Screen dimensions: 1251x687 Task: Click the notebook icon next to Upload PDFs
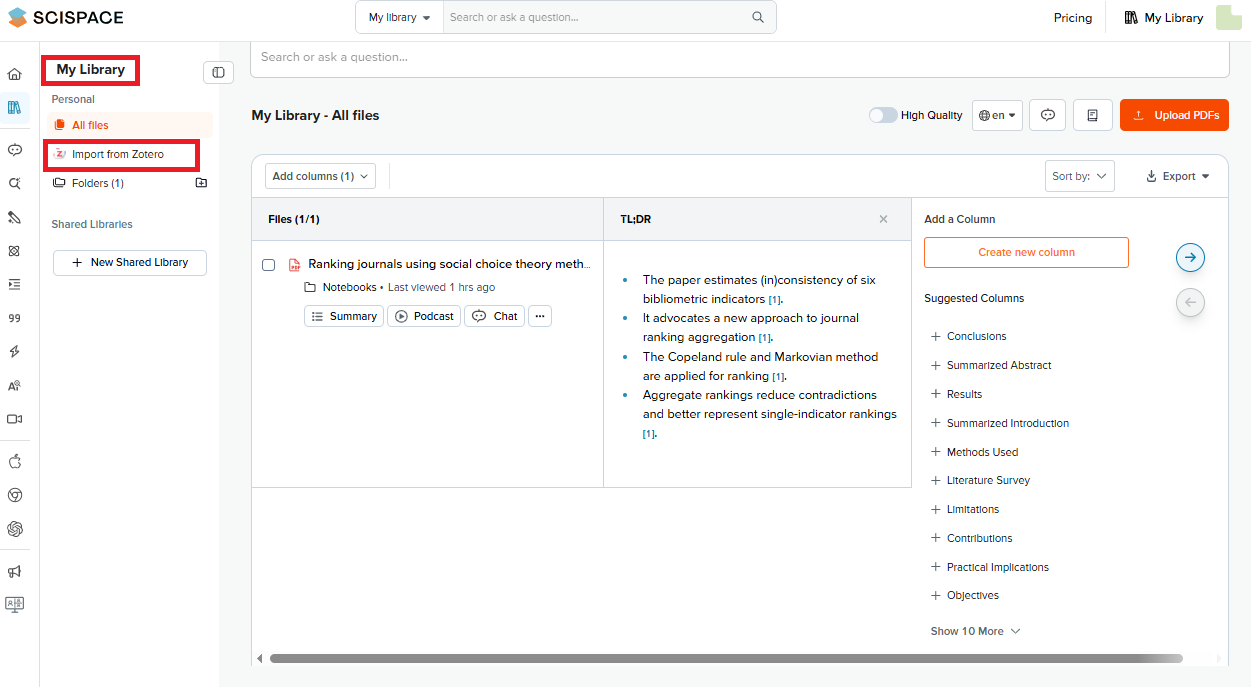[1093, 115]
